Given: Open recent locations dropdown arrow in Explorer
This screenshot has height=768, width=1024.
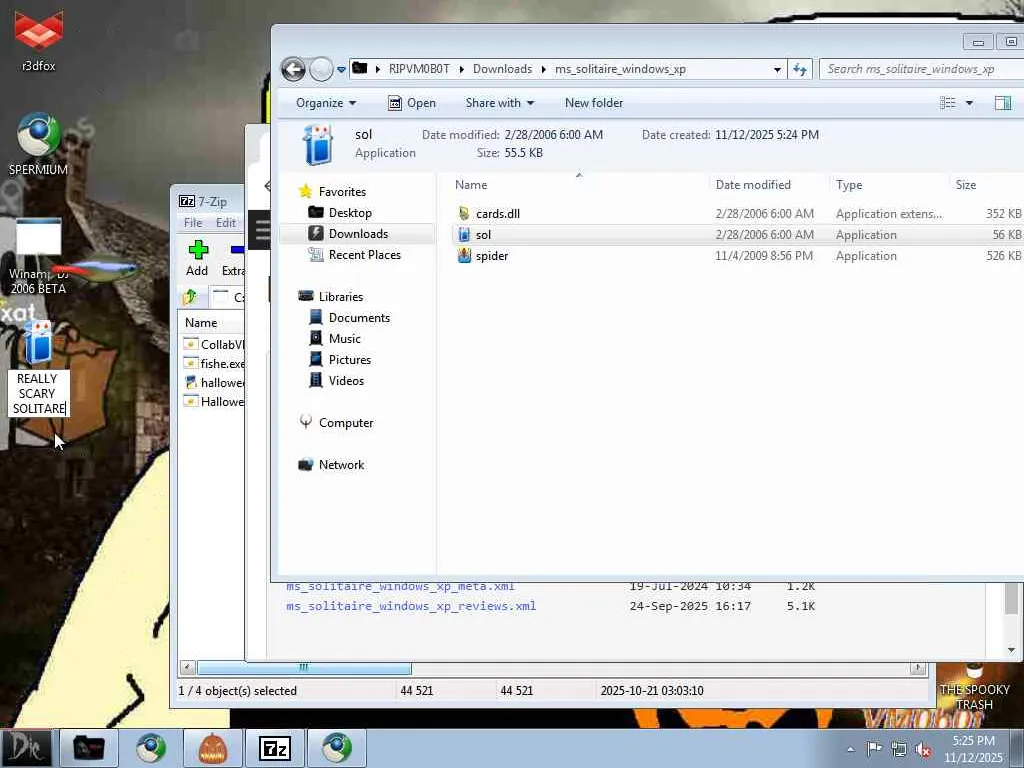Looking at the screenshot, I should tap(341, 69).
